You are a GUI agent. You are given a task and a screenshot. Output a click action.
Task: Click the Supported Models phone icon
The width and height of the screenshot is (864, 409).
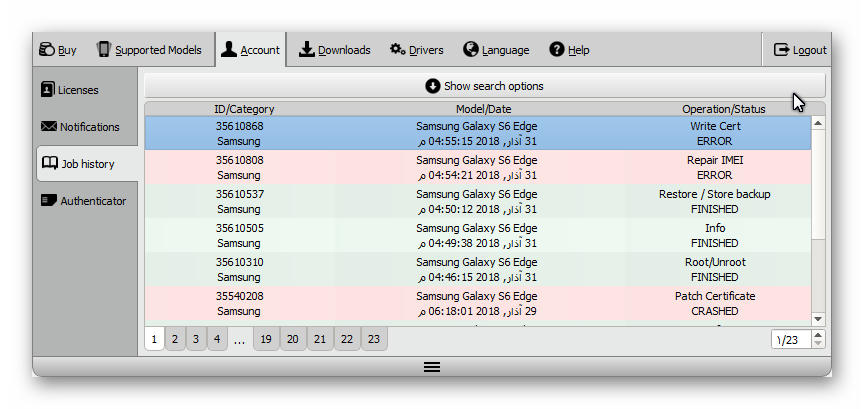103,49
